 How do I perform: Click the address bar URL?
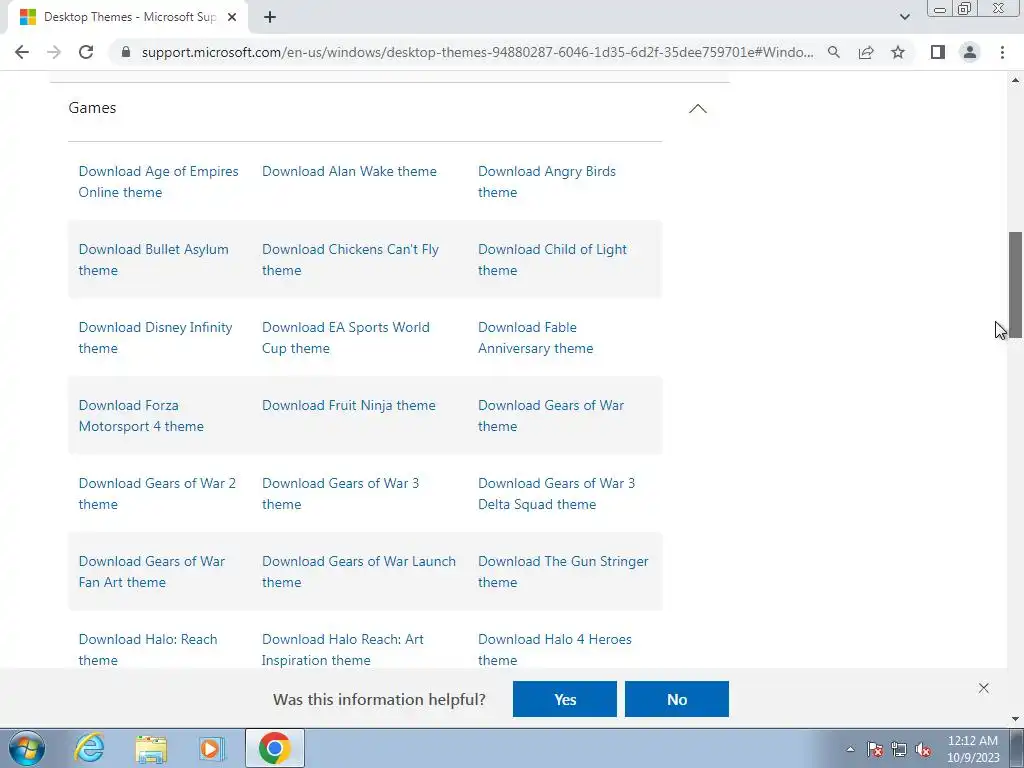[477, 52]
